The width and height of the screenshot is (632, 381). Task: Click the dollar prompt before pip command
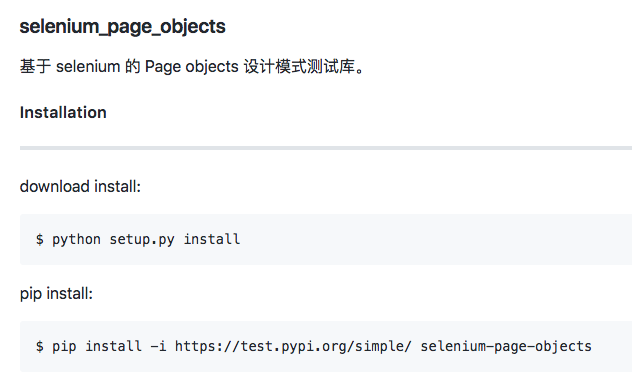40,347
